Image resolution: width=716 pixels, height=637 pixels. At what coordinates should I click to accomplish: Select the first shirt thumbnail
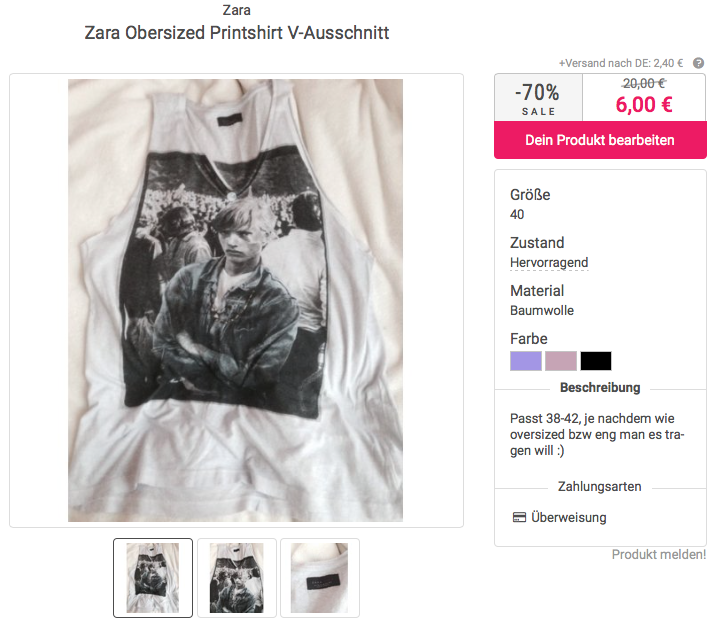point(153,578)
